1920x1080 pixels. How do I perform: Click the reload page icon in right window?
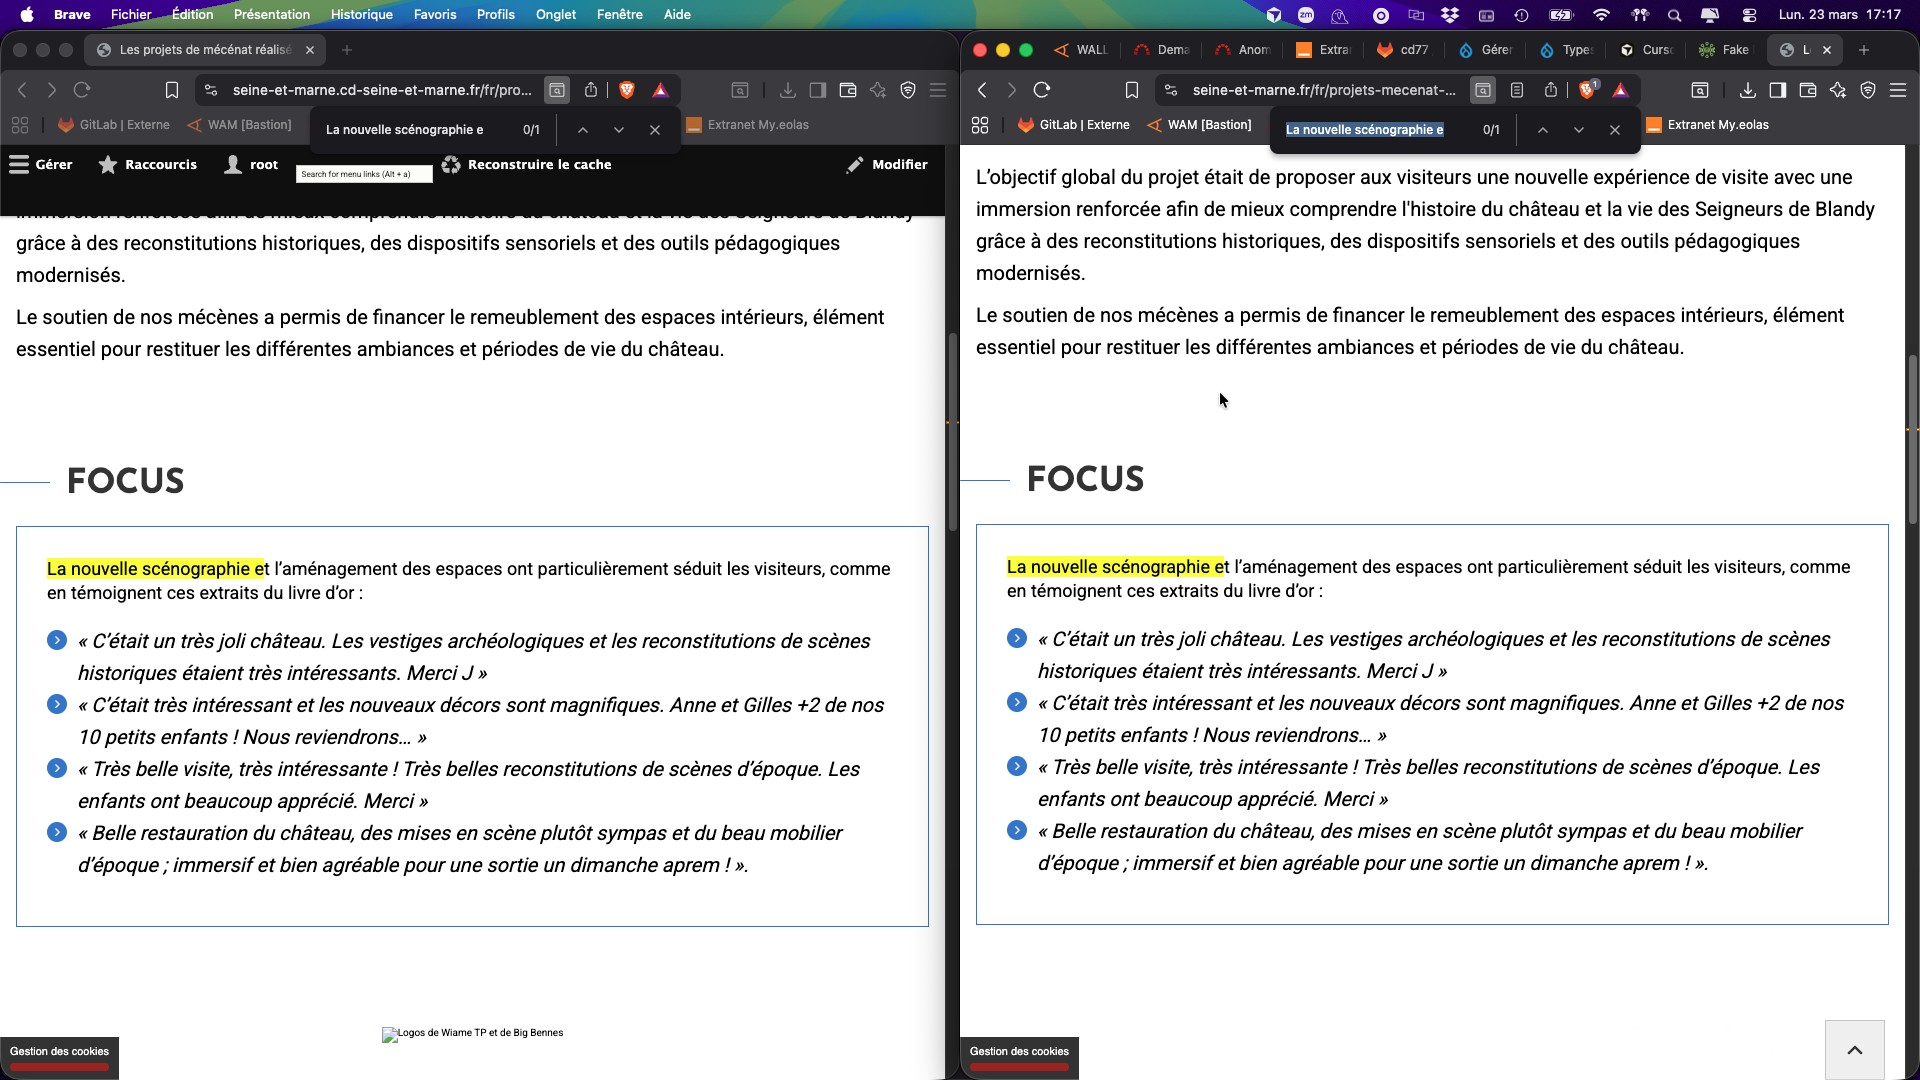pyautogui.click(x=1042, y=90)
